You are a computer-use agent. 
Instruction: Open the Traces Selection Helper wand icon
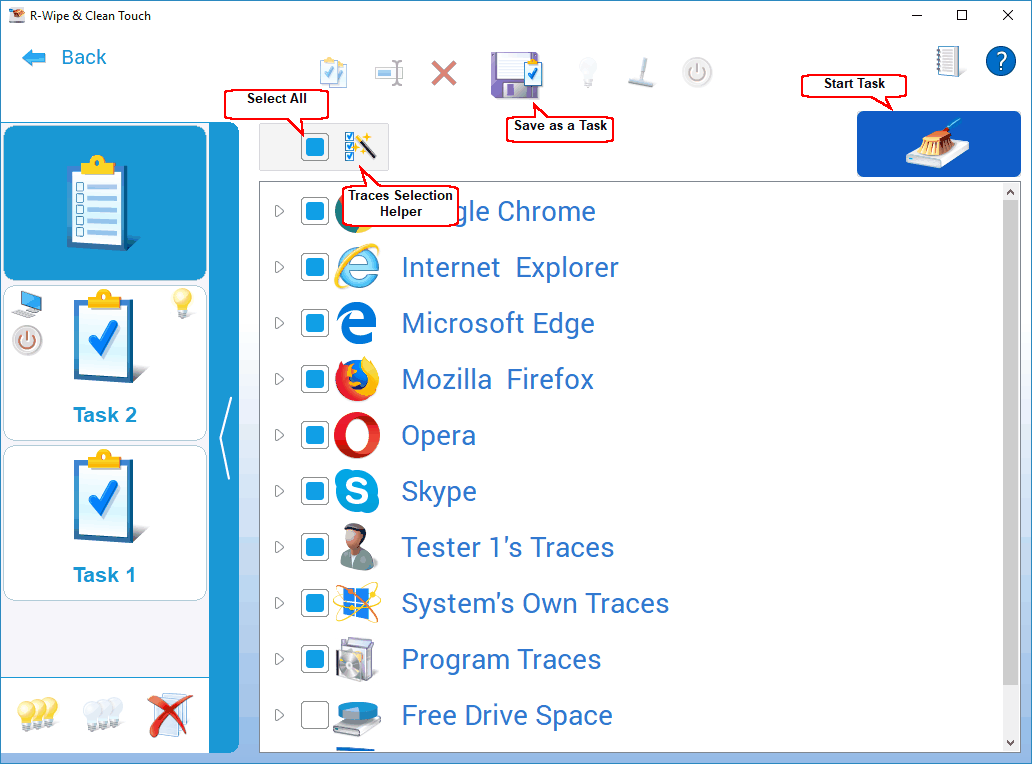pos(360,146)
